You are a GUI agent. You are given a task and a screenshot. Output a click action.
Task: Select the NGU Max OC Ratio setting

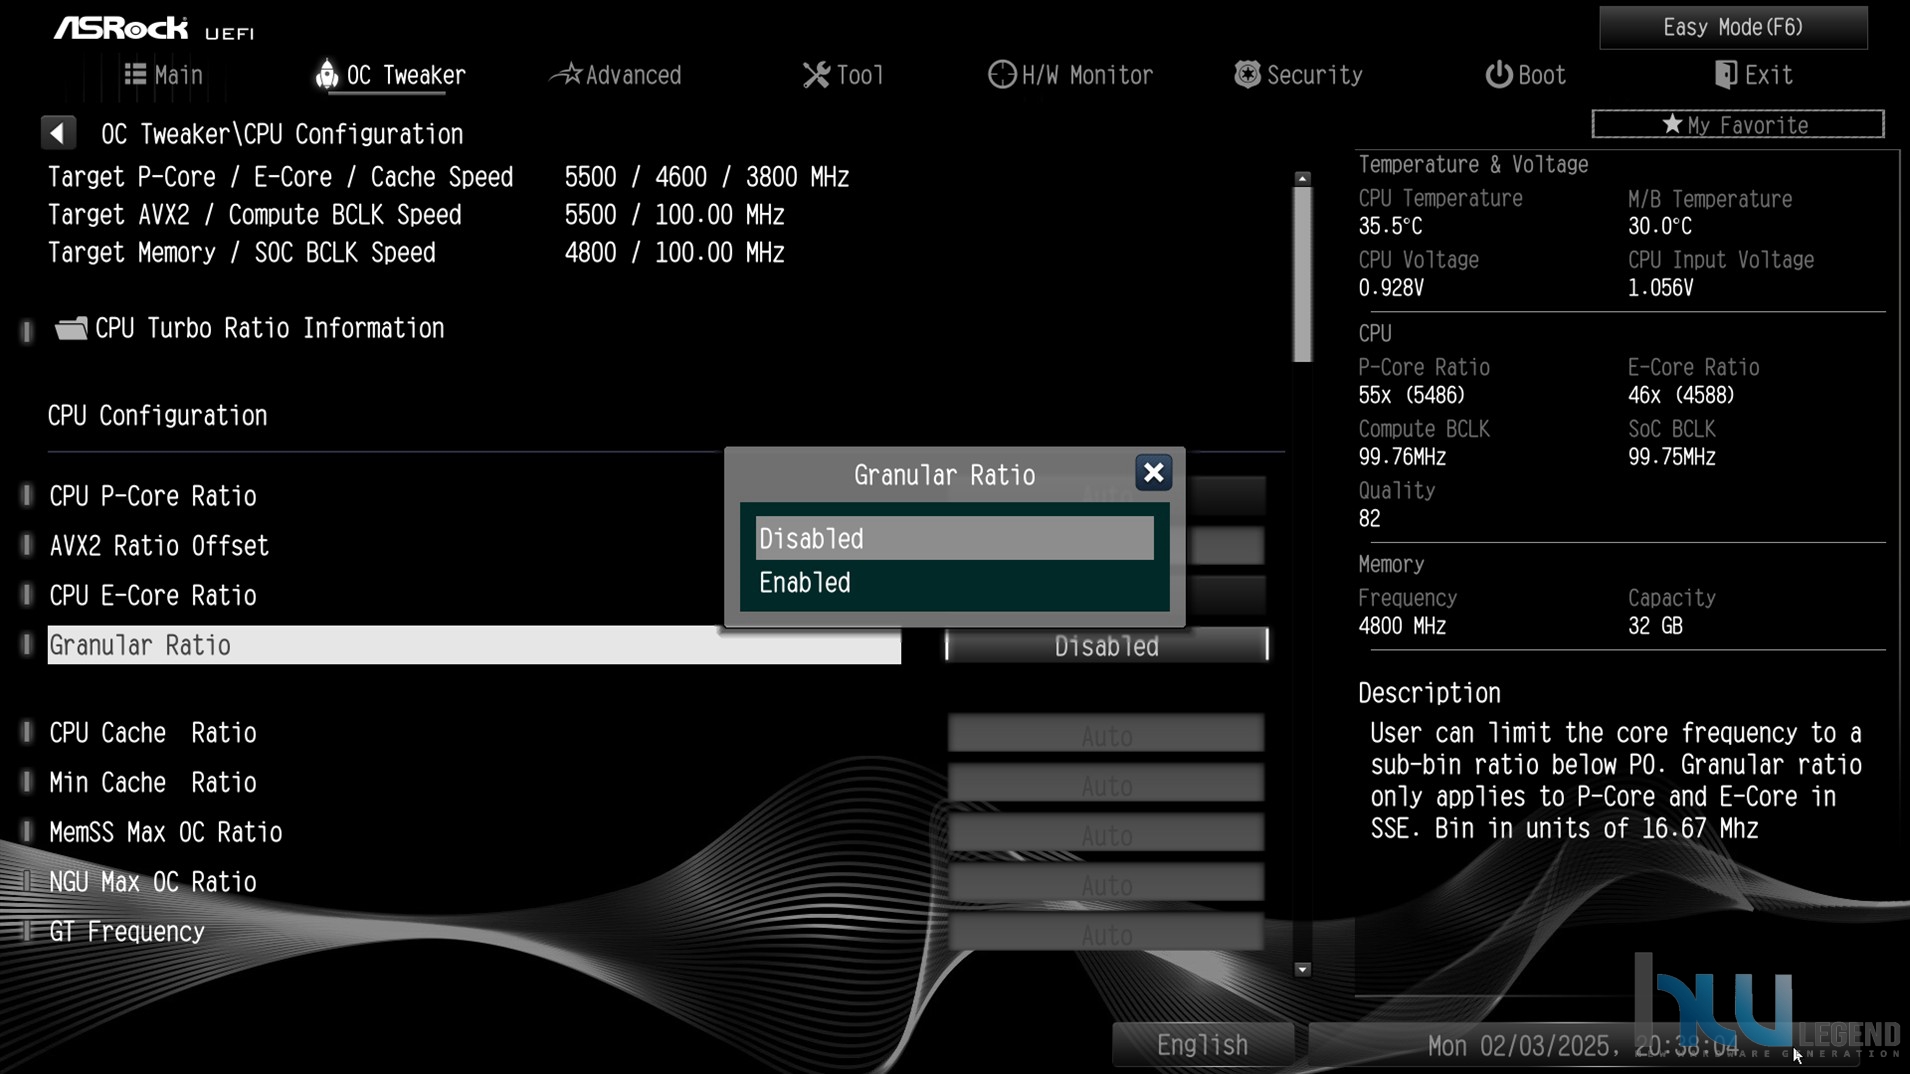coord(153,882)
